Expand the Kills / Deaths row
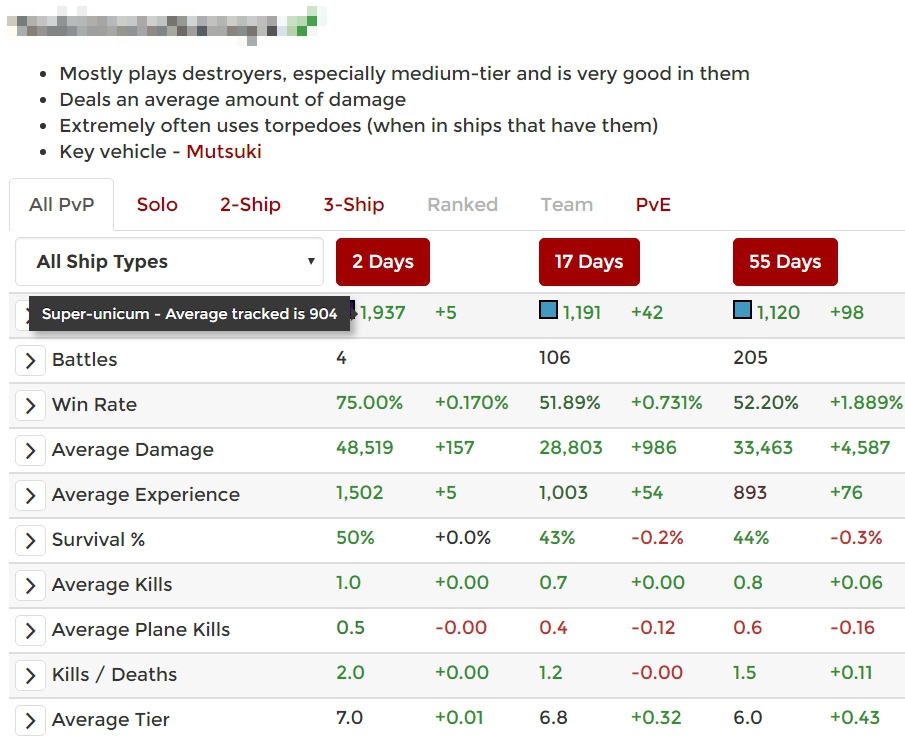The width and height of the screenshot is (905, 752). click(30, 675)
